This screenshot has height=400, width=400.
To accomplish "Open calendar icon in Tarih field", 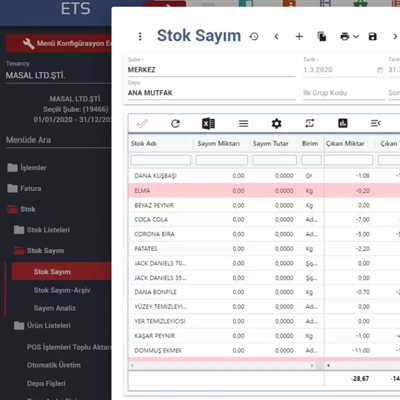I will pyautogui.click(x=380, y=70).
